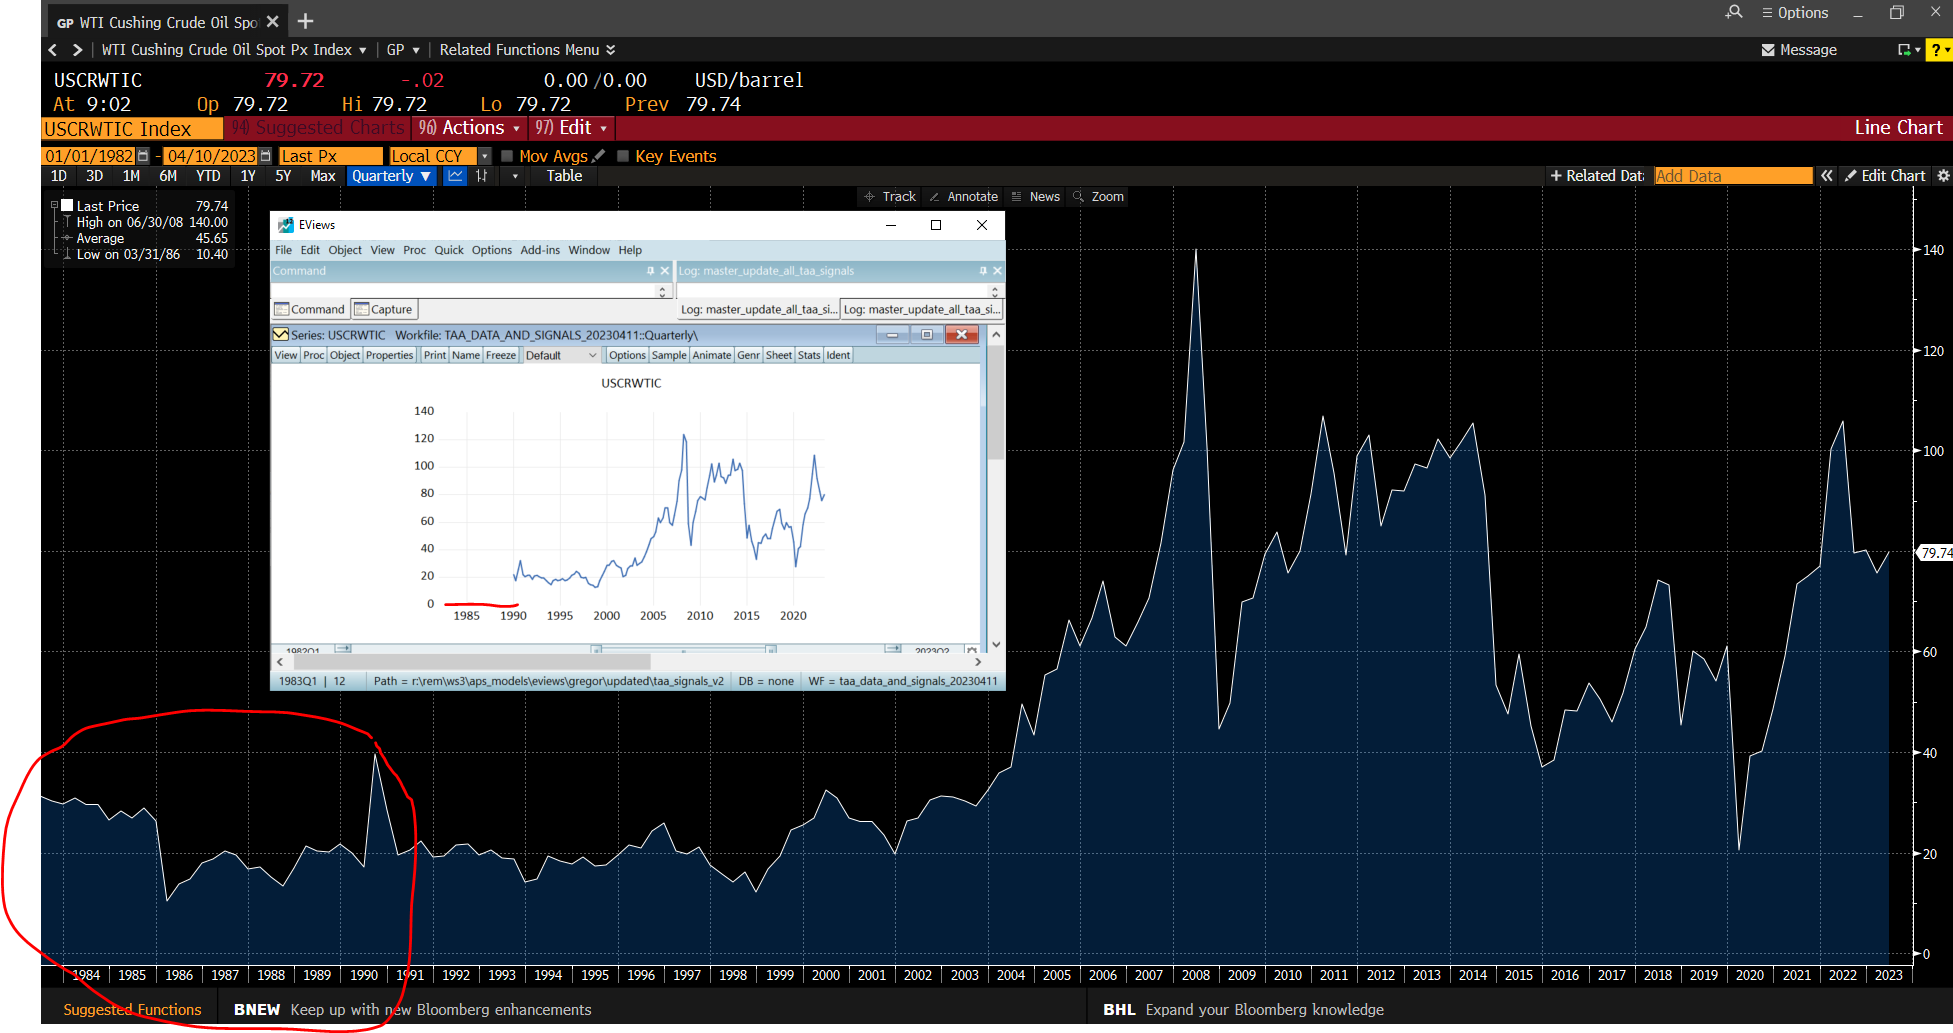This screenshot has height=1033, width=1953.
Task: Toggle Last Price legend color box
Action: [x=68, y=206]
